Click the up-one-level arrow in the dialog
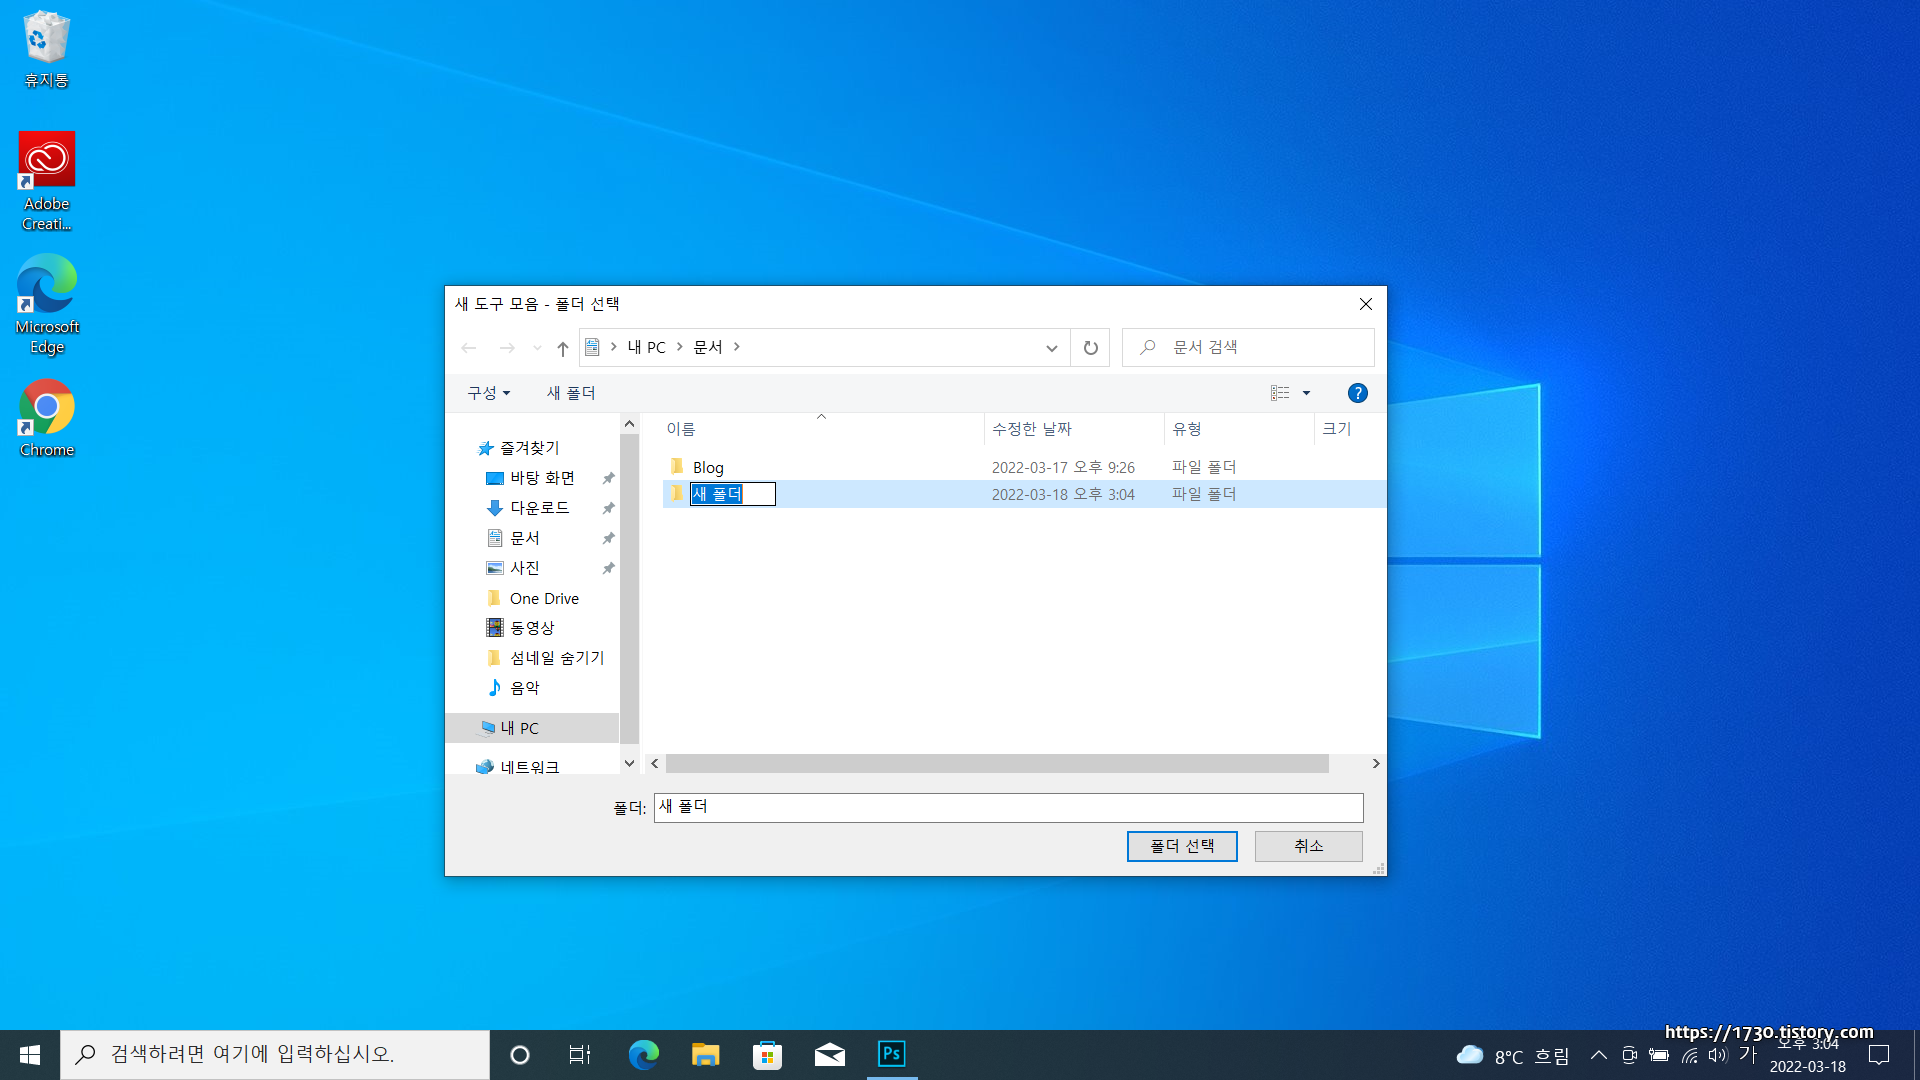1920x1080 pixels. 563,348
